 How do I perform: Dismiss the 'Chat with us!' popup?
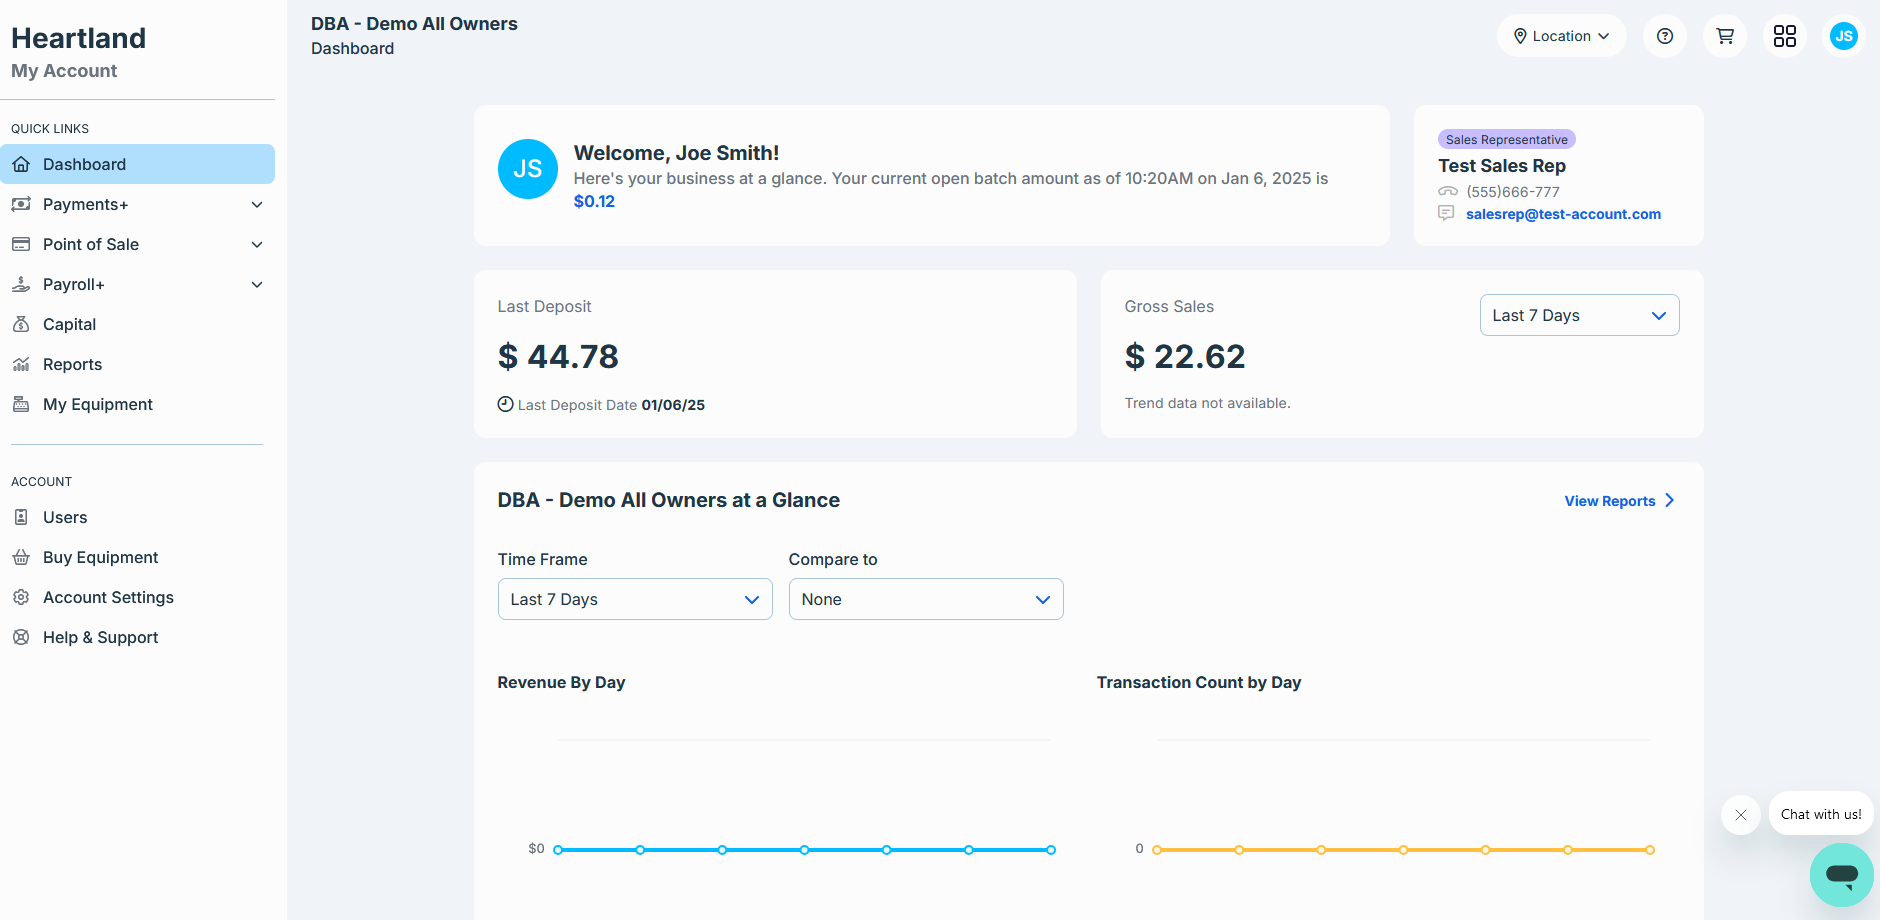(x=1741, y=815)
